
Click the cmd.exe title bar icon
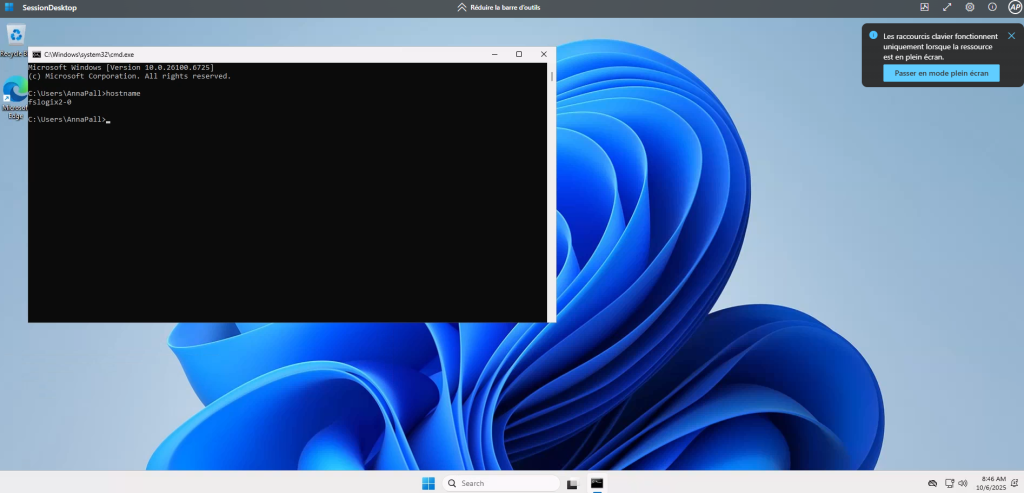coord(37,54)
